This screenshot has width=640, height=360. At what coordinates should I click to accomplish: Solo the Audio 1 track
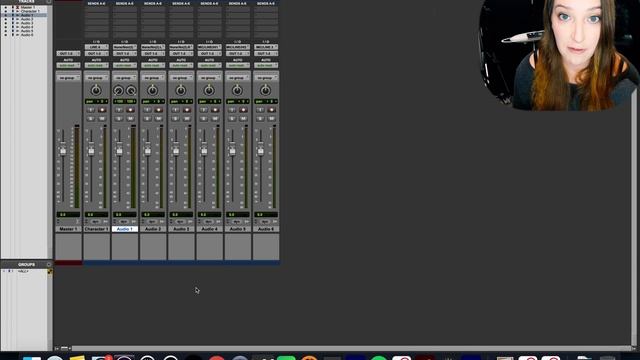119,119
